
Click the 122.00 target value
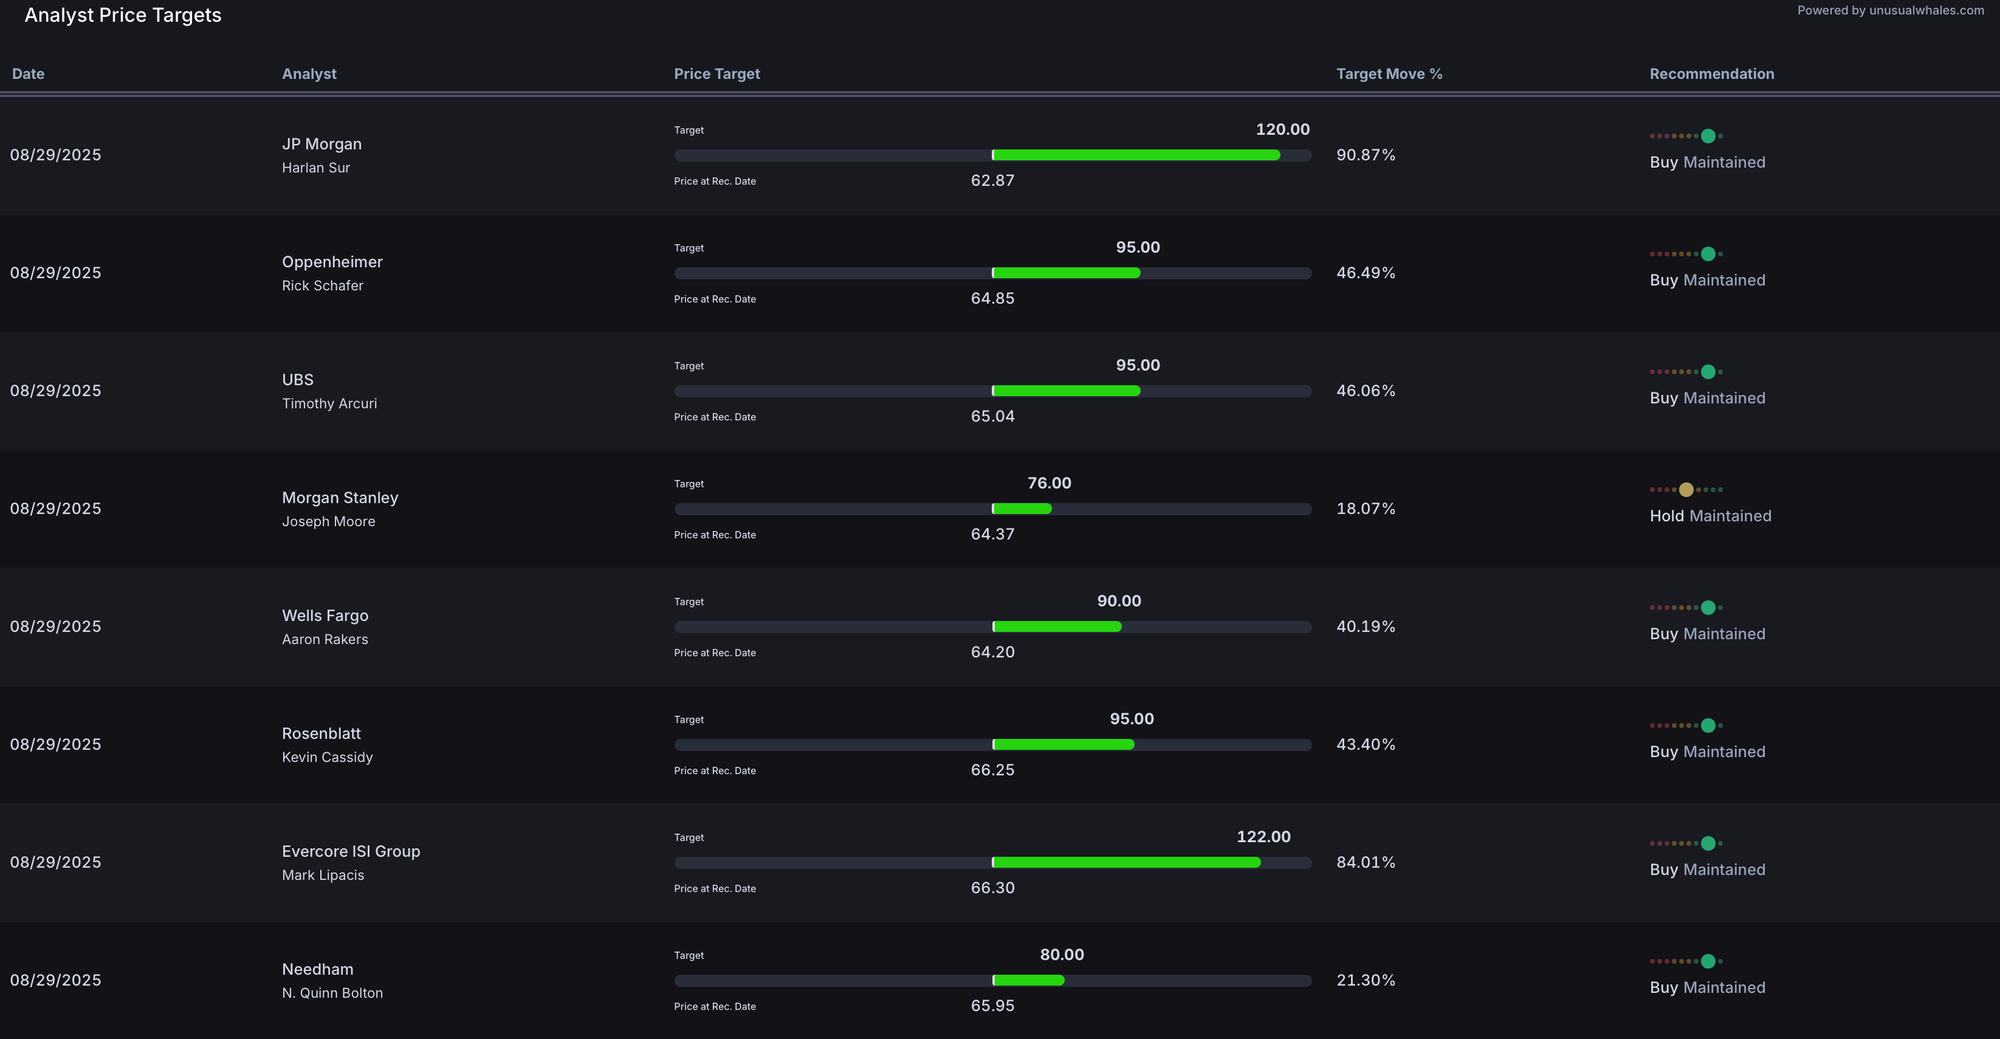[x=1264, y=837]
